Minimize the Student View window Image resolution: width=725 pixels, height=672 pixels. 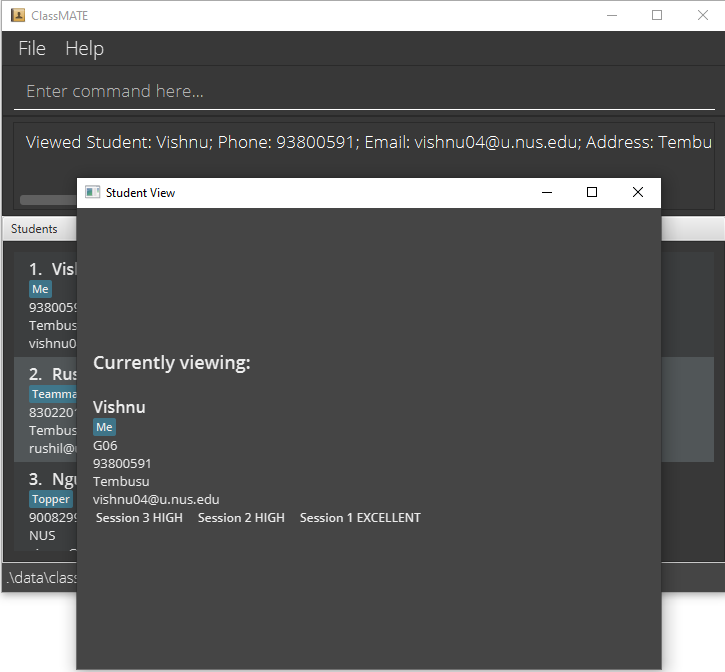547,192
